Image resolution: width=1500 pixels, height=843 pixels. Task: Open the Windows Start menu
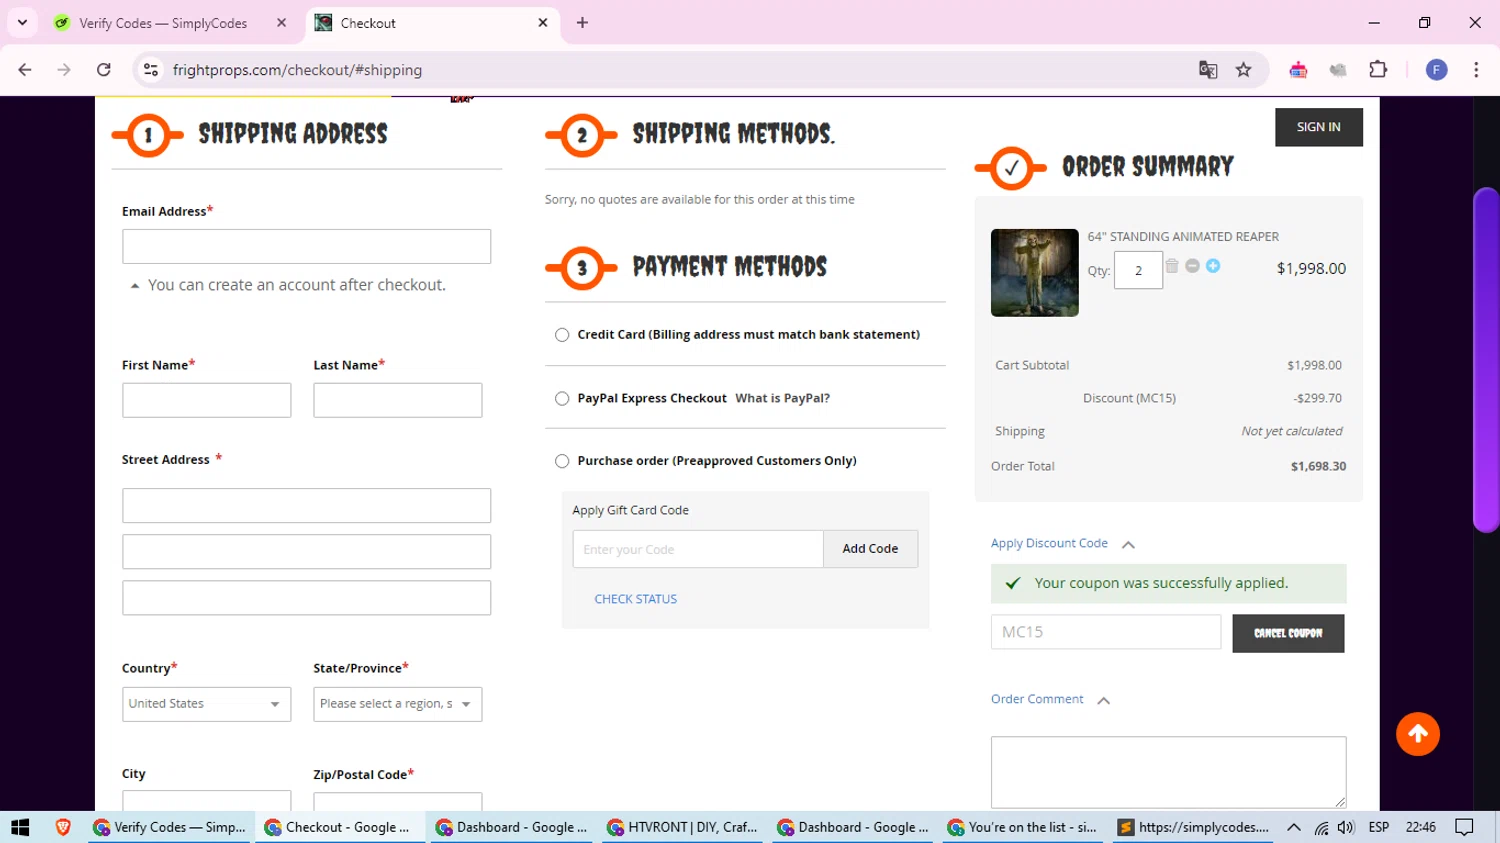tap(20, 827)
